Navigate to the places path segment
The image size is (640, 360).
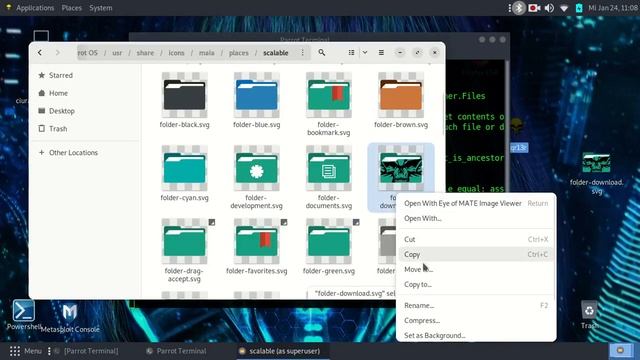coord(239,53)
